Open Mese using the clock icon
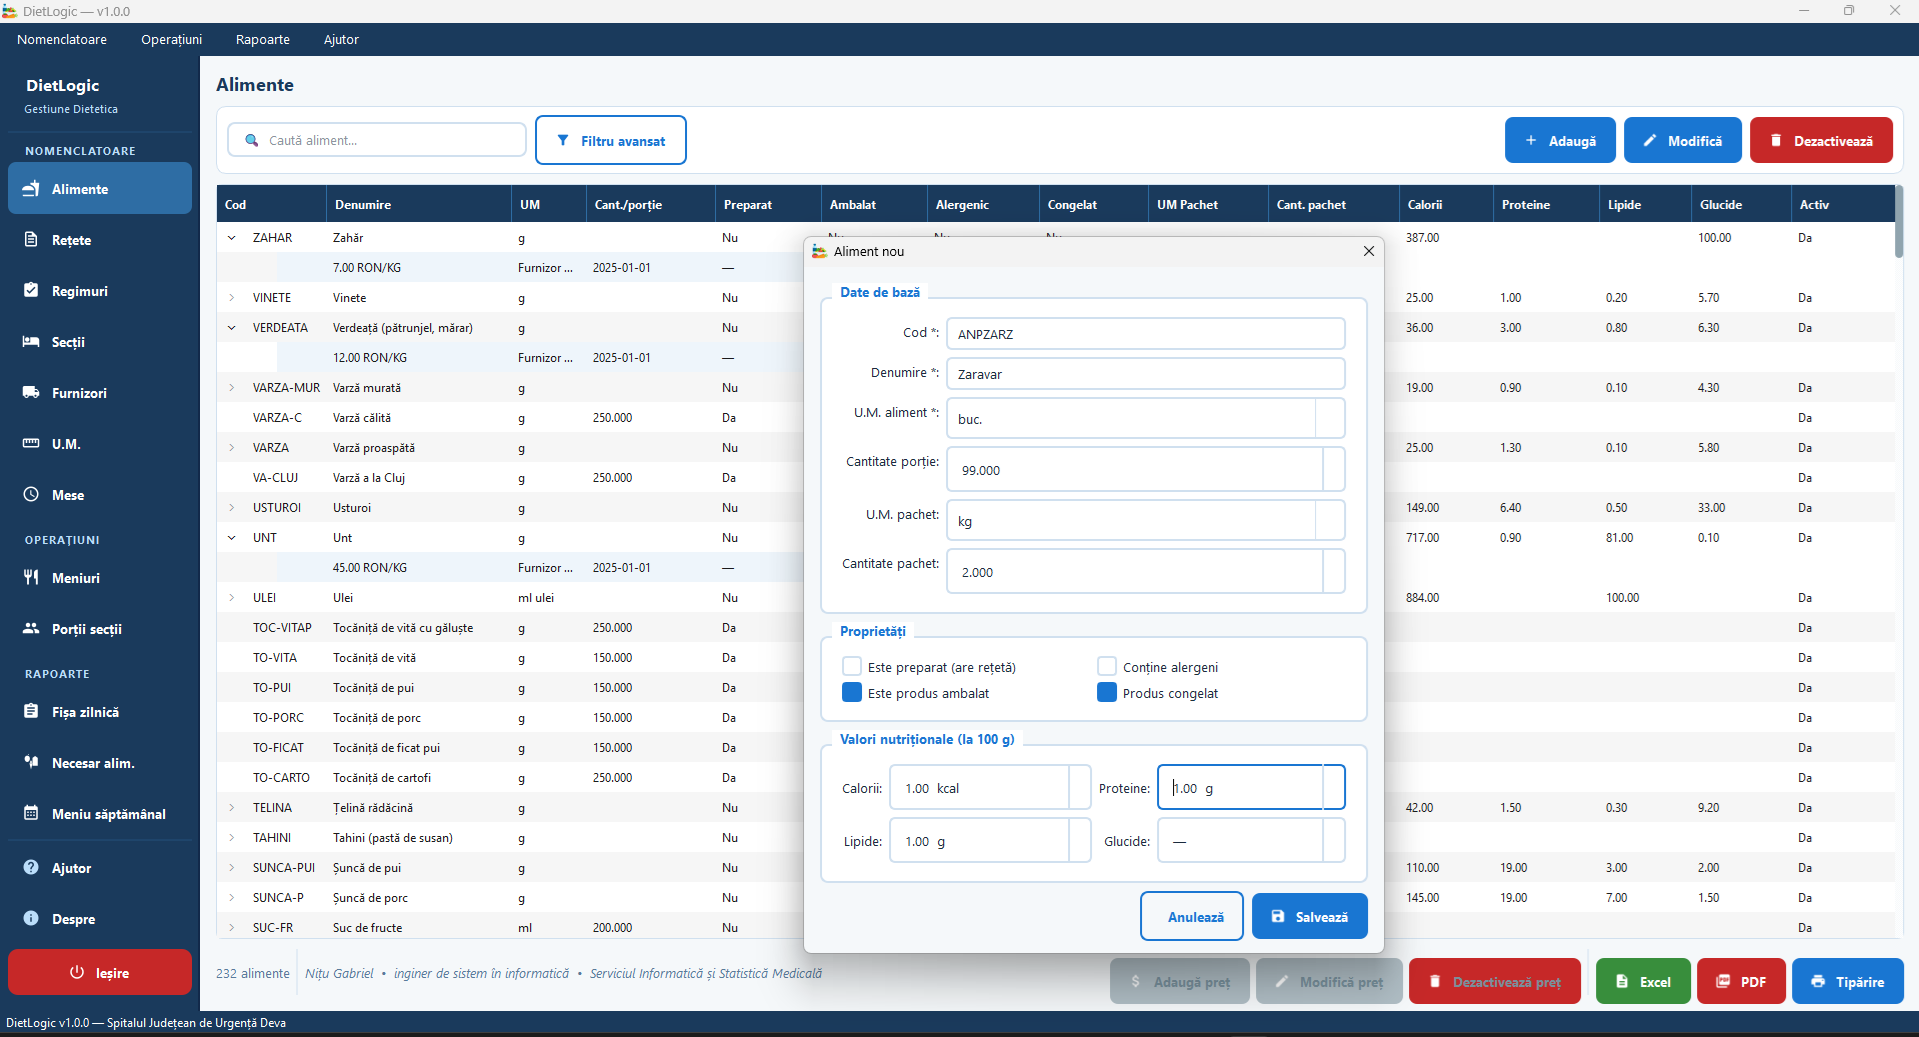 pyautogui.click(x=31, y=495)
